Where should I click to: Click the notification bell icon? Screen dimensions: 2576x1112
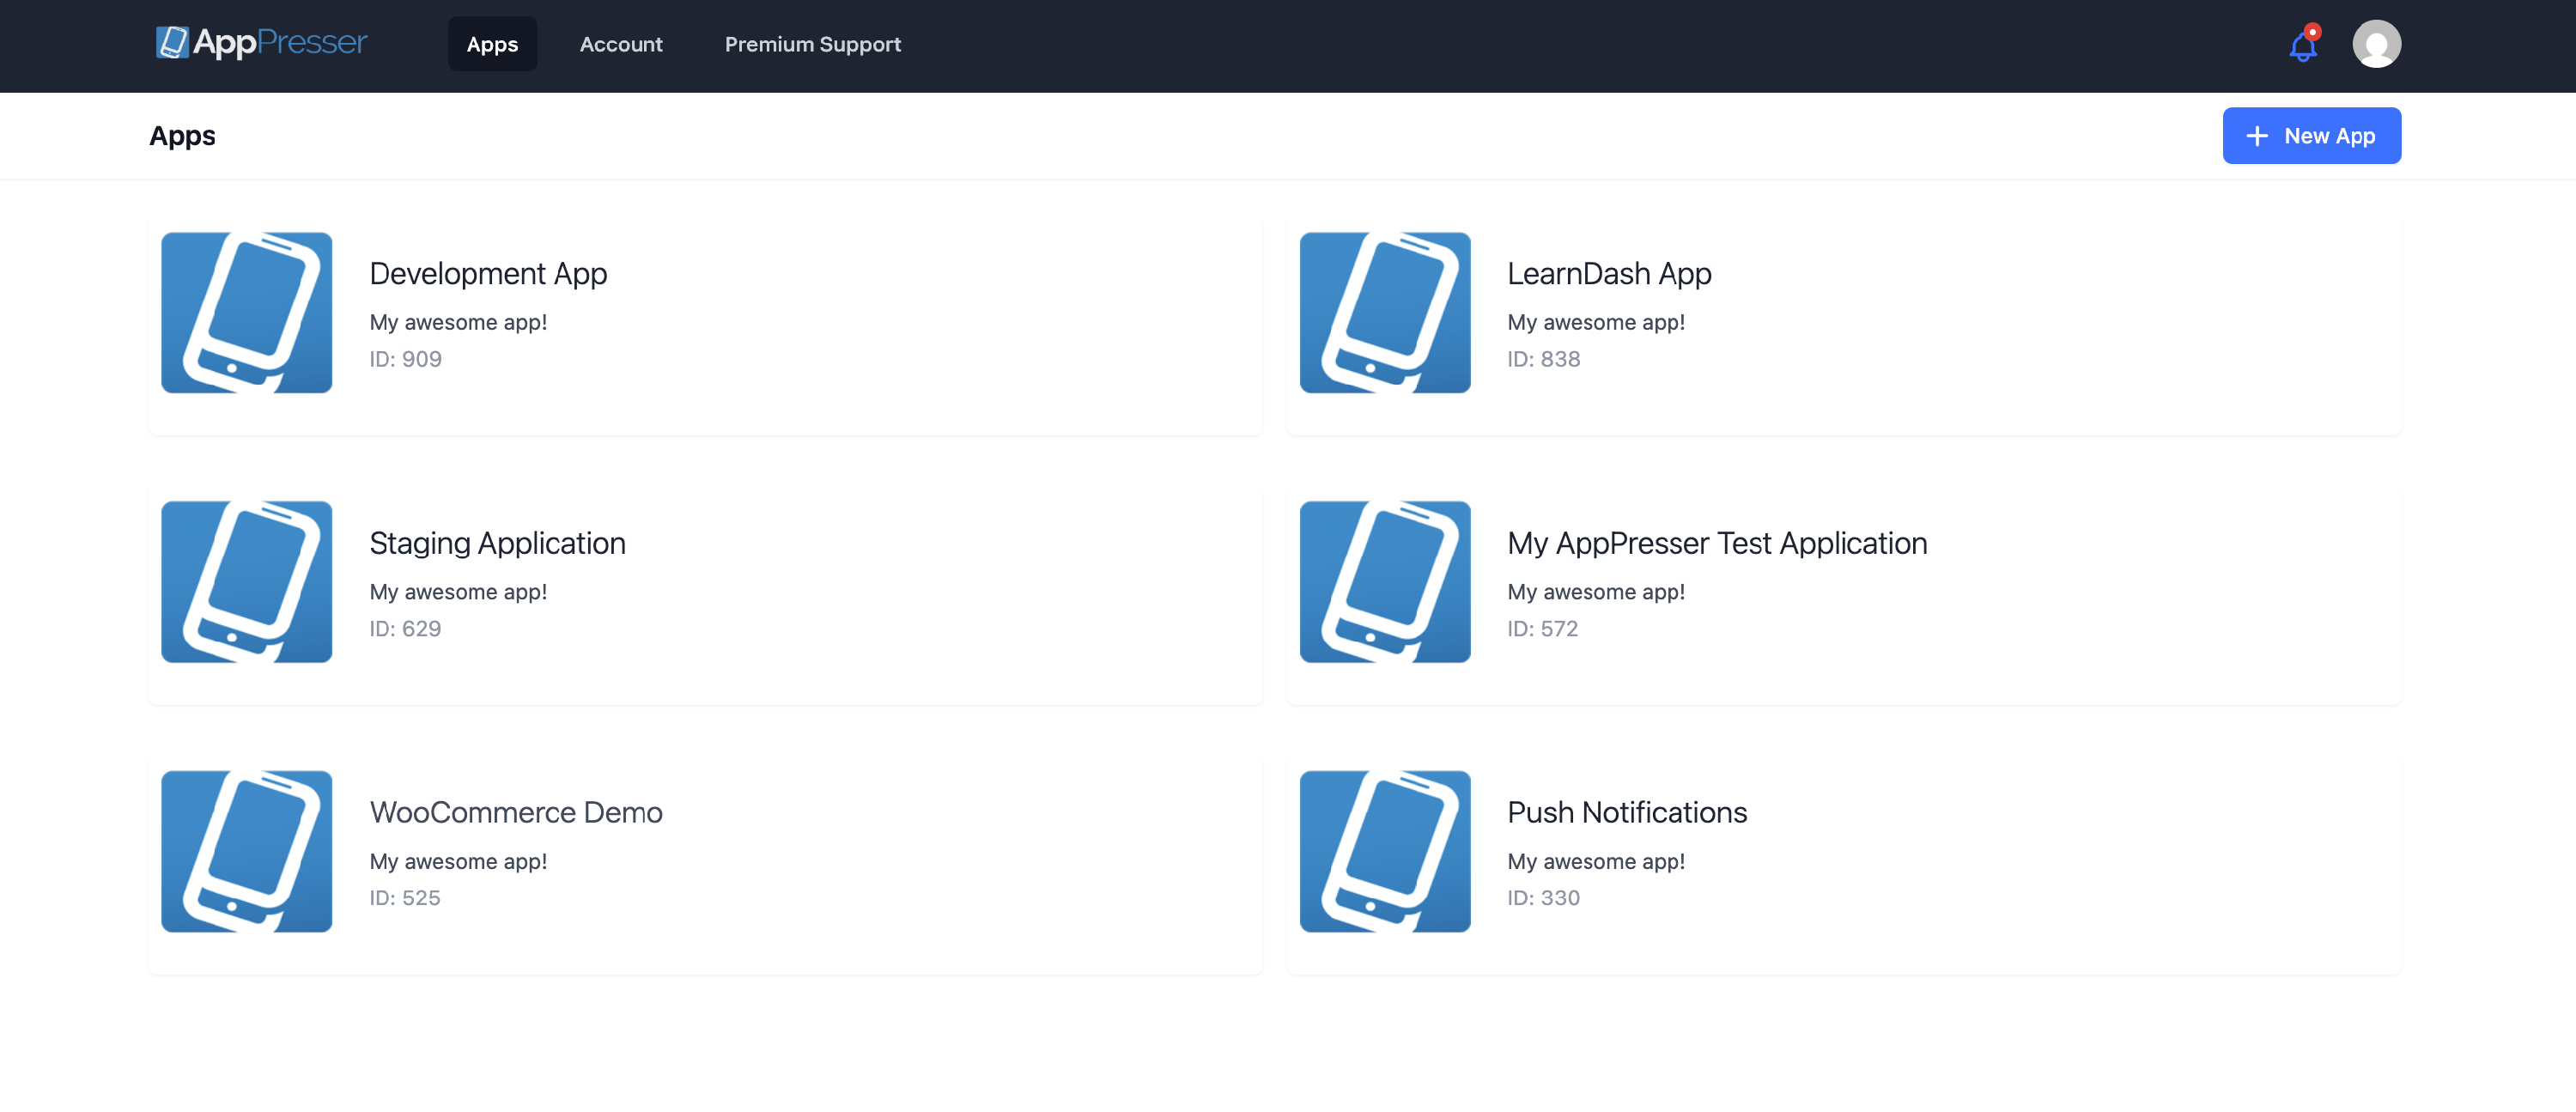(x=2302, y=45)
